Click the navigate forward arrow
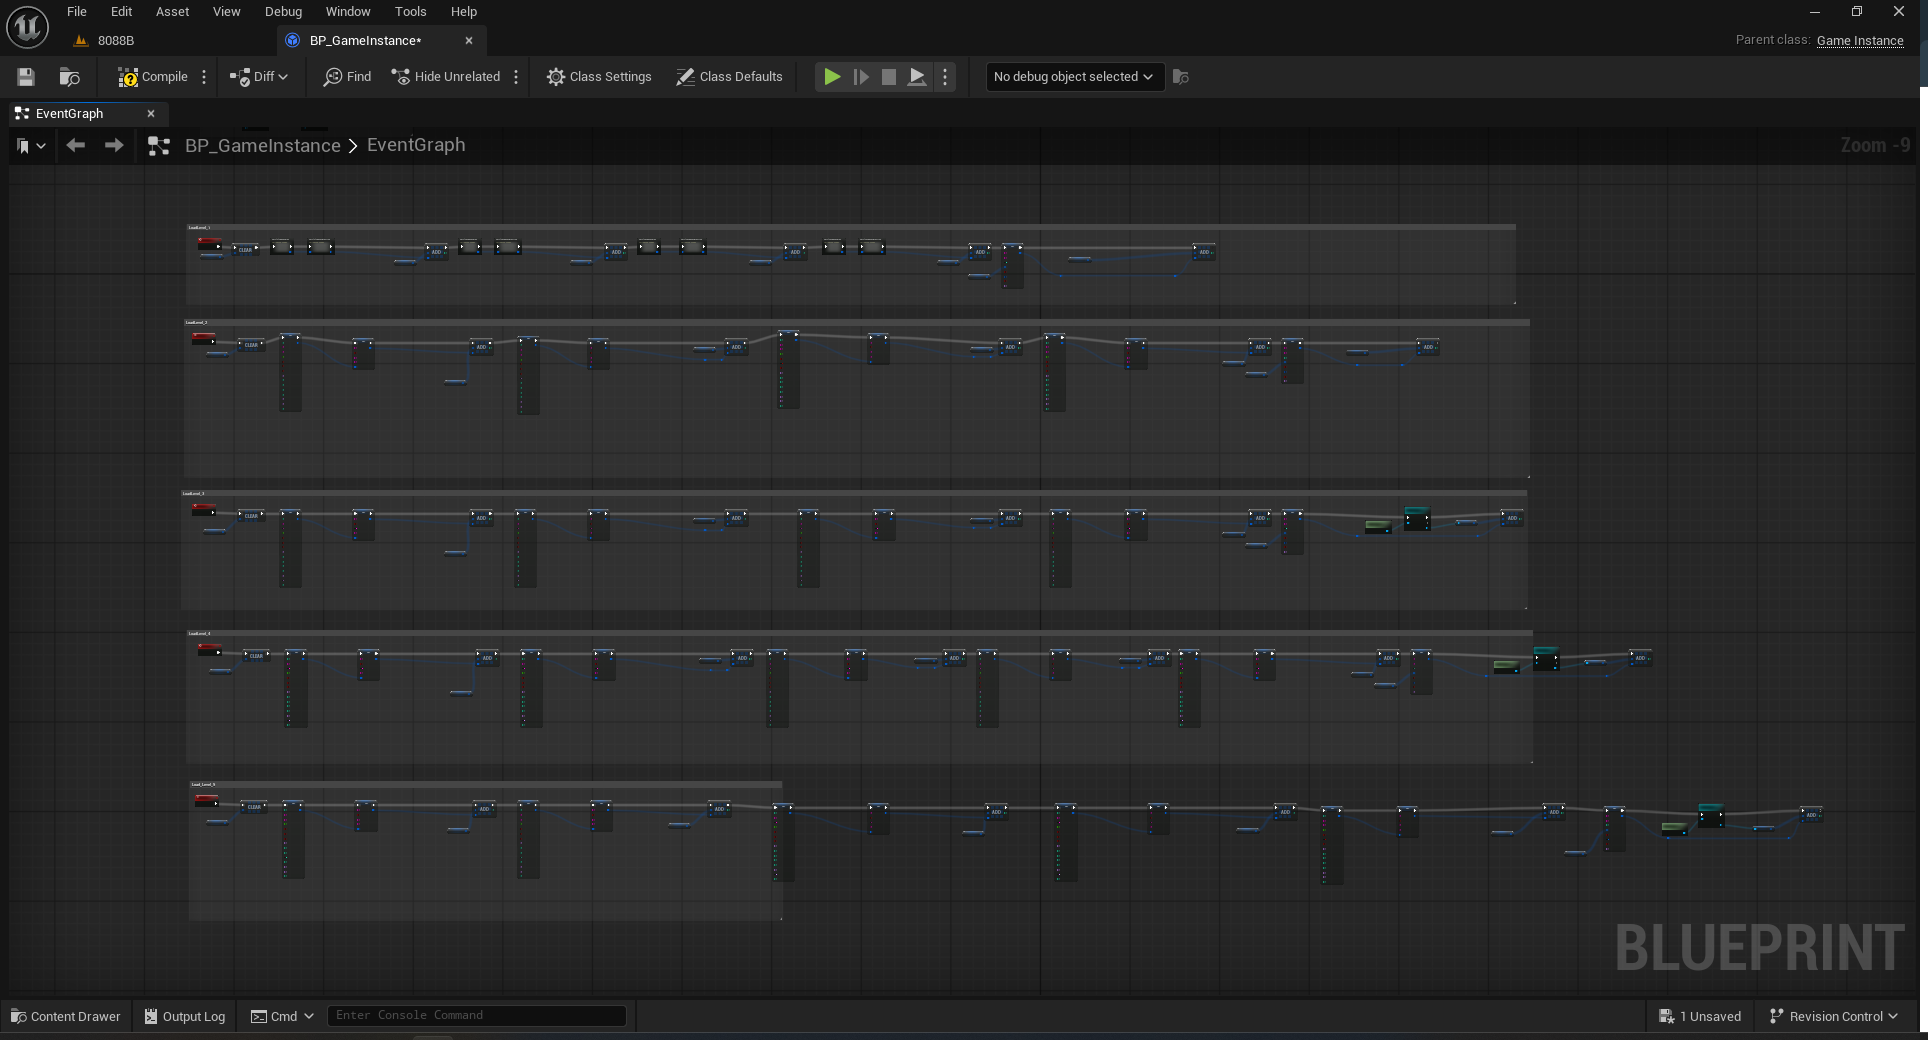This screenshot has width=1928, height=1040. (x=114, y=146)
